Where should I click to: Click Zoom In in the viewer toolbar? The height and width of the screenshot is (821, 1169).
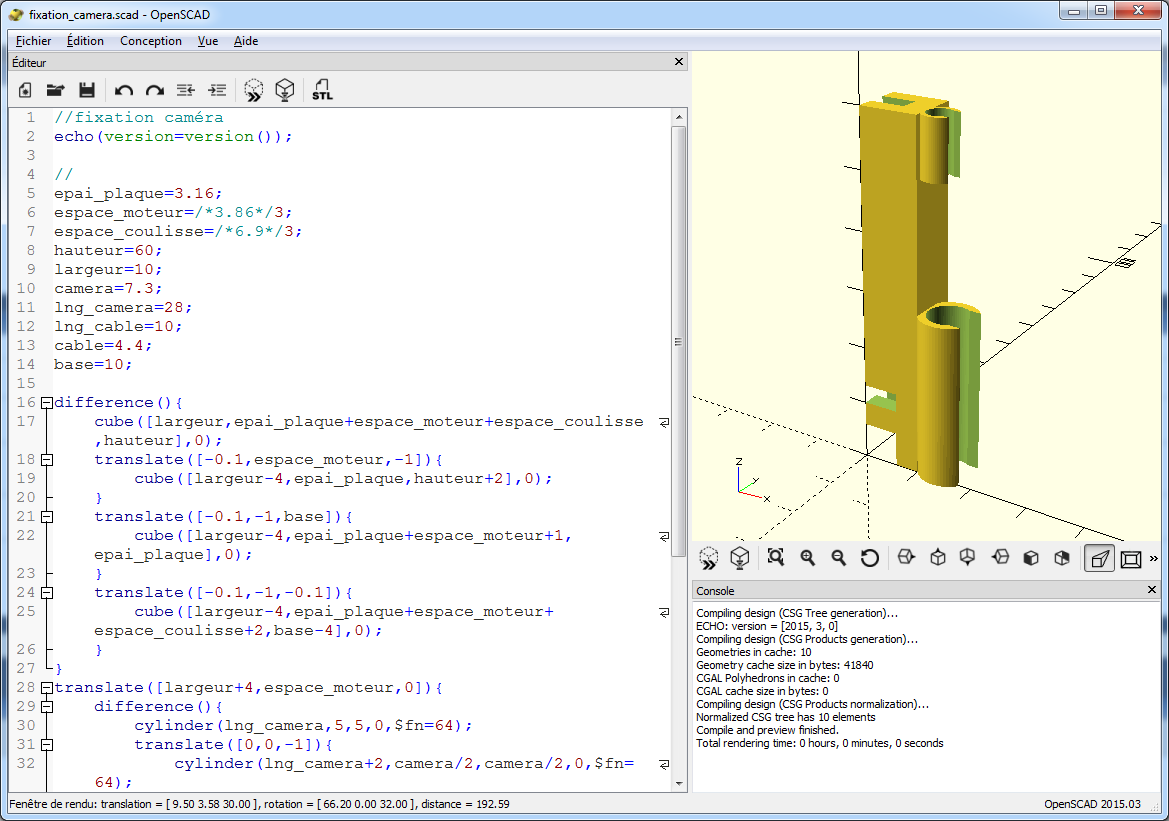[x=807, y=558]
